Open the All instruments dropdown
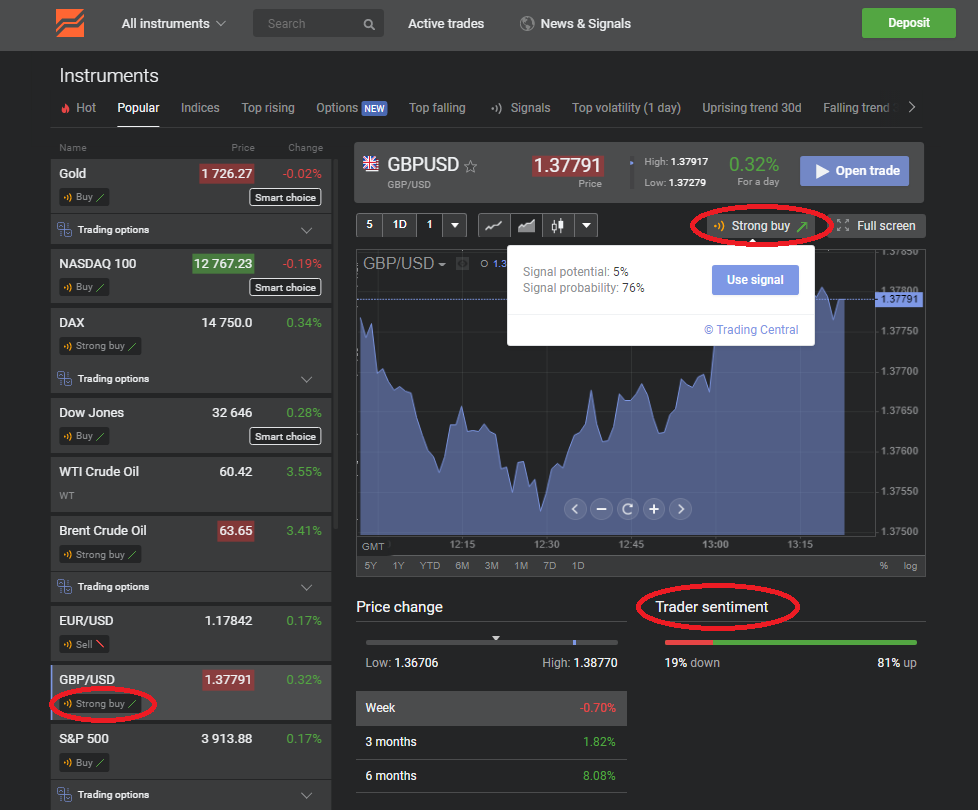978x810 pixels. [173, 23]
